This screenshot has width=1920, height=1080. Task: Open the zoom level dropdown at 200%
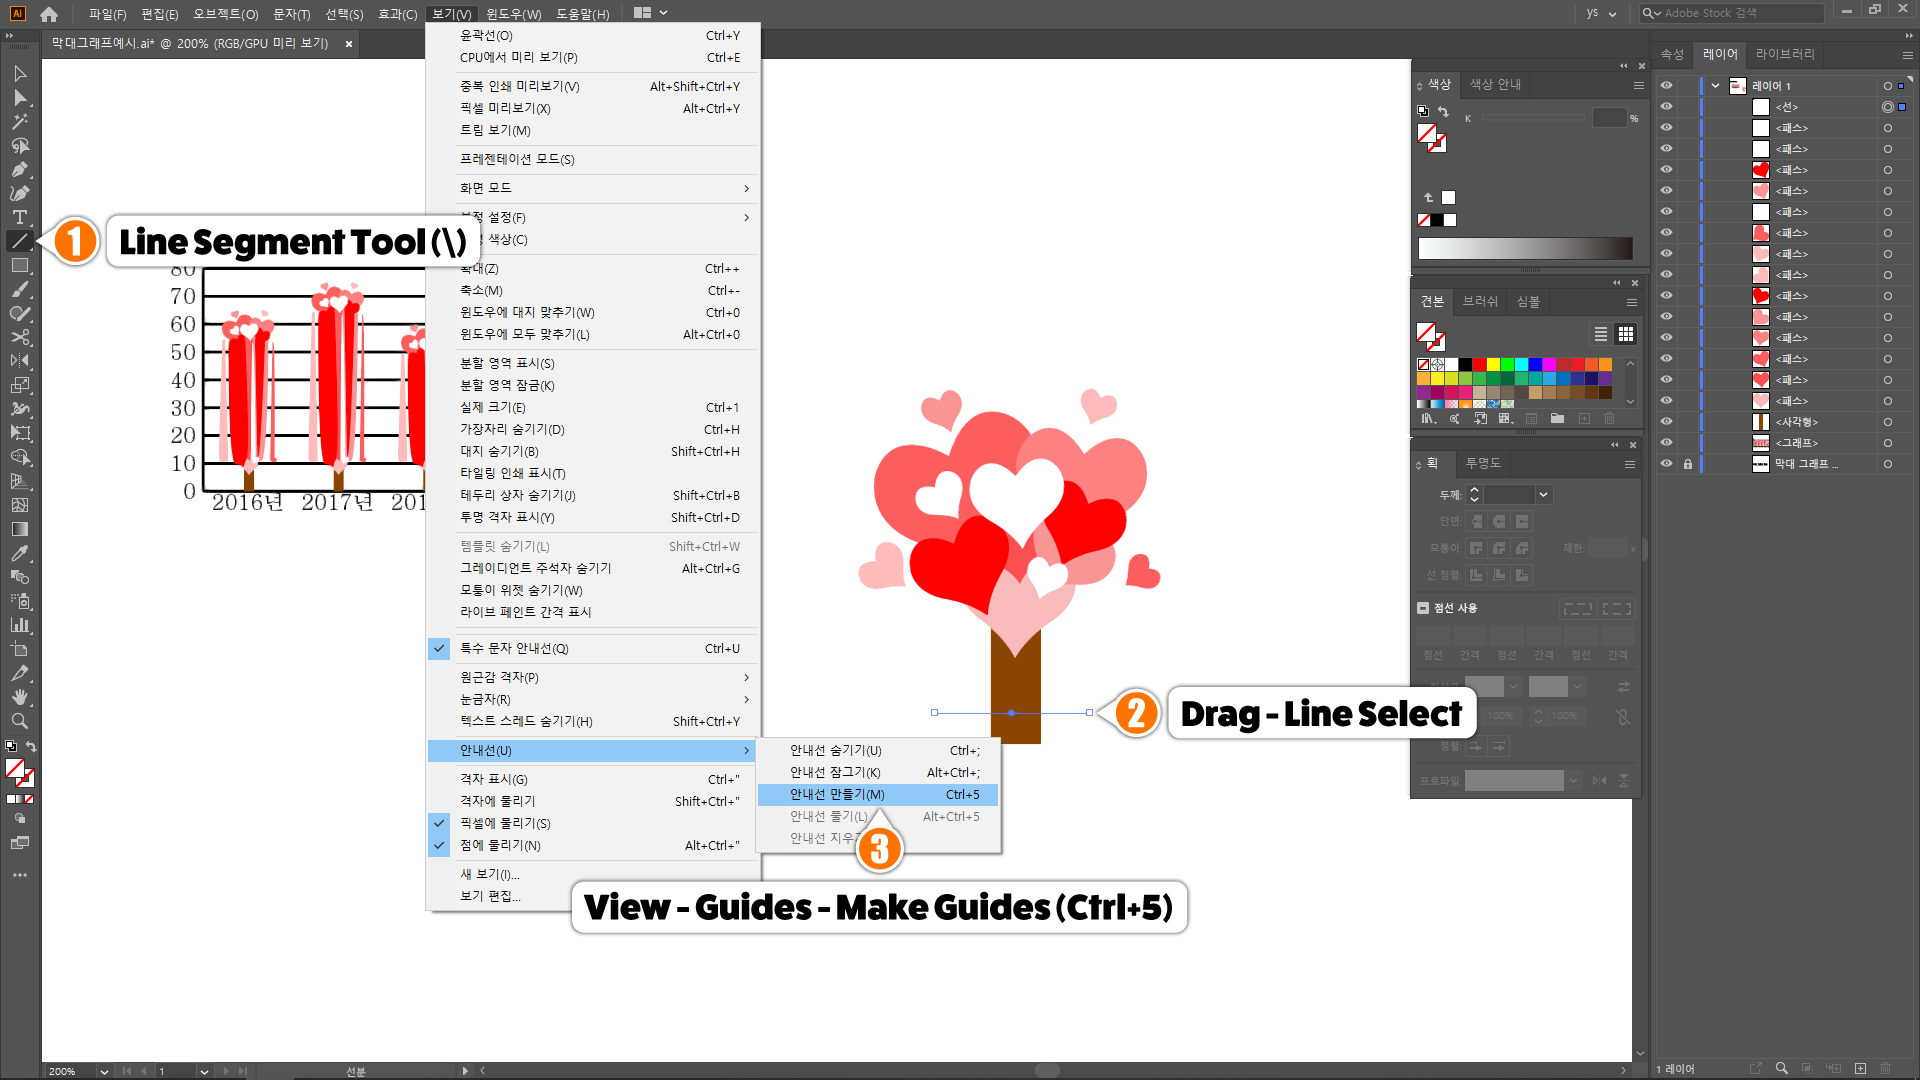103,1071
